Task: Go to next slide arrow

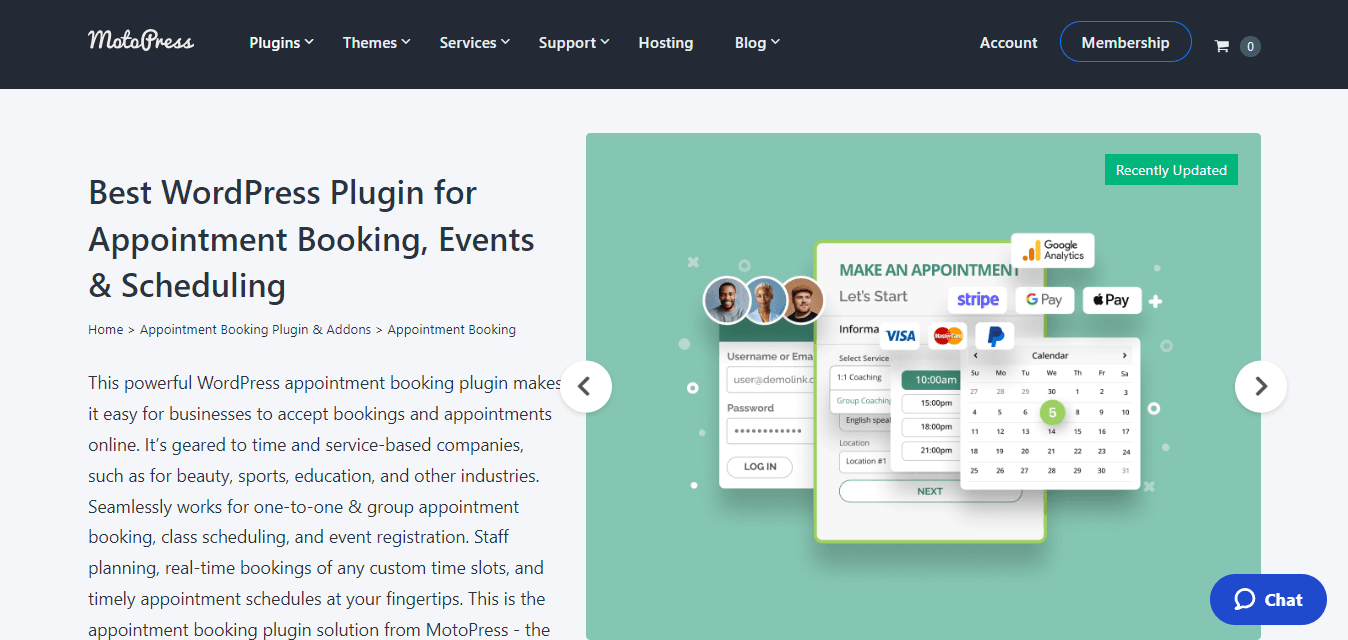Action: (x=1261, y=386)
